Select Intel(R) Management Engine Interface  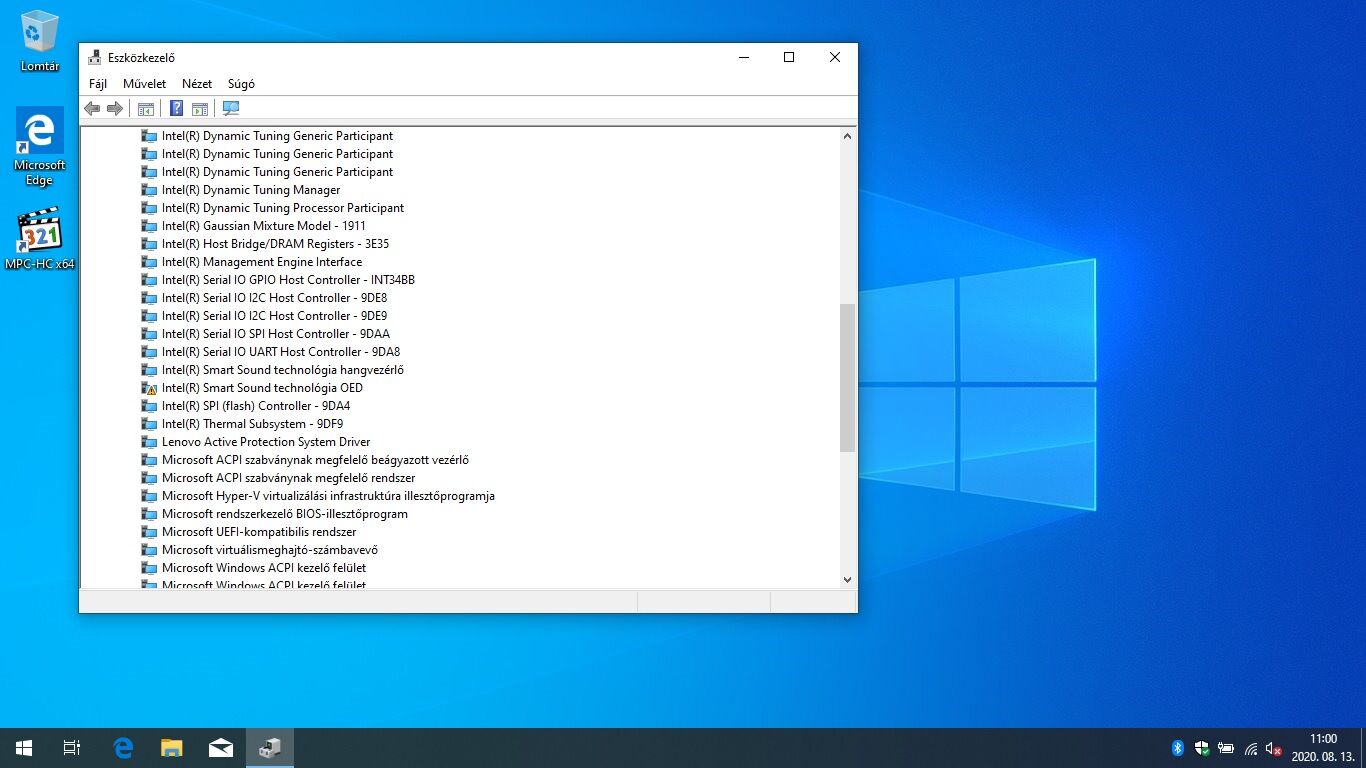click(x=252, y=262)
